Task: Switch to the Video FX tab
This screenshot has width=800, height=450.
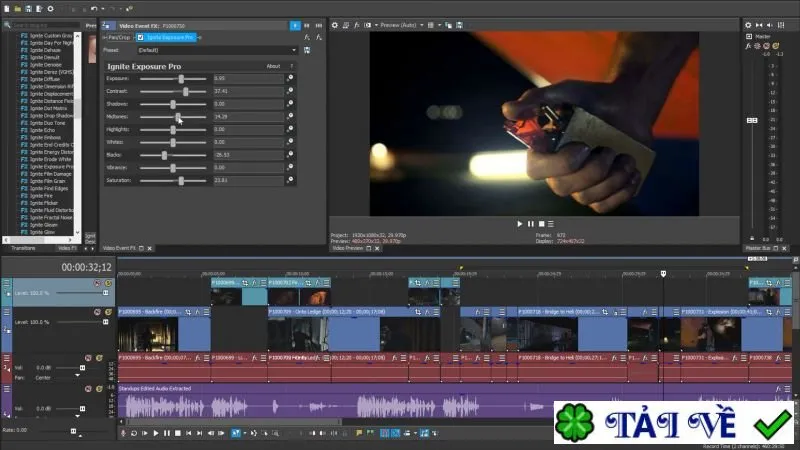Action: point(67,248)
